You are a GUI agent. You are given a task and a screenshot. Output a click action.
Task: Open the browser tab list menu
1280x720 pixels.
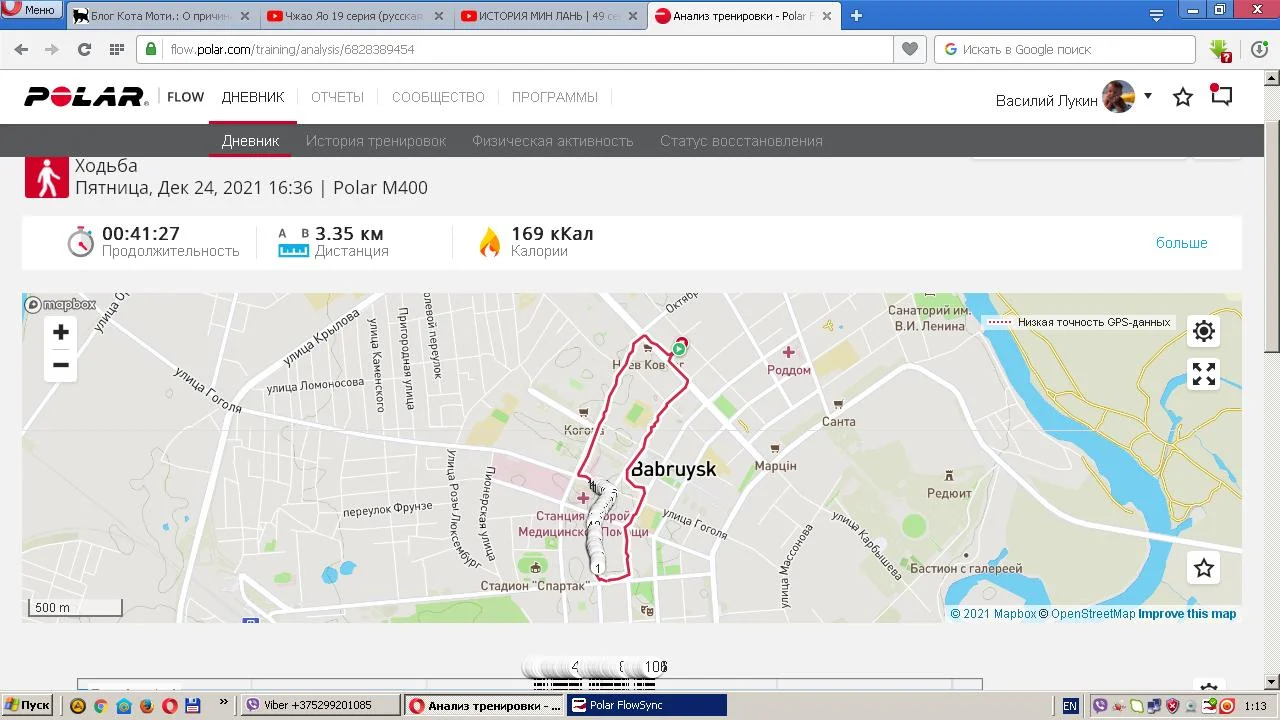pyautogui.click(x=1156, y=16)
